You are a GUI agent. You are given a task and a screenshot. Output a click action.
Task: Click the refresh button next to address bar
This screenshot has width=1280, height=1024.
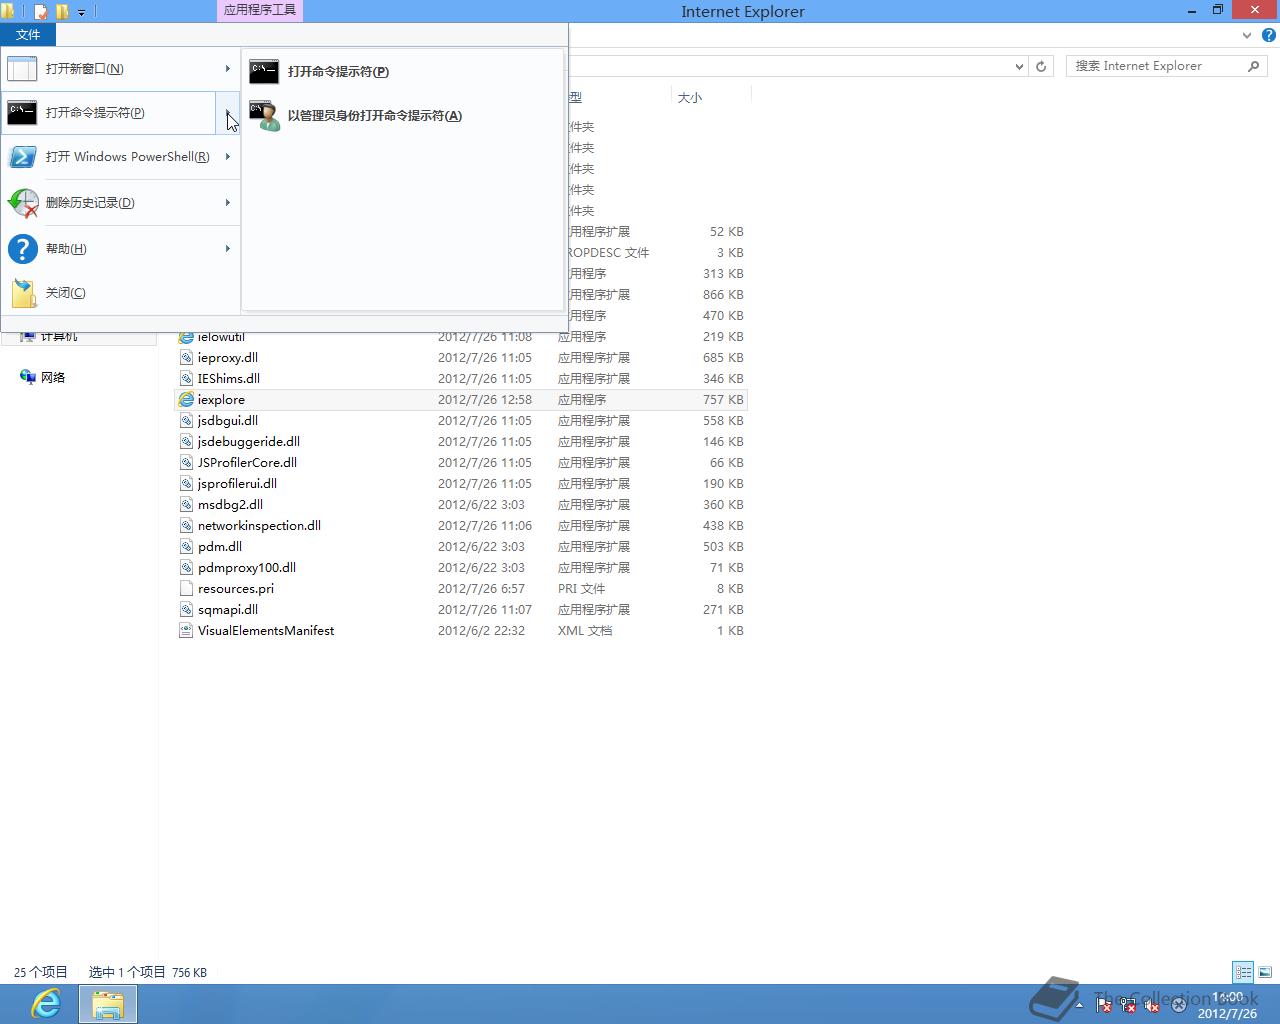point(1041,66)
